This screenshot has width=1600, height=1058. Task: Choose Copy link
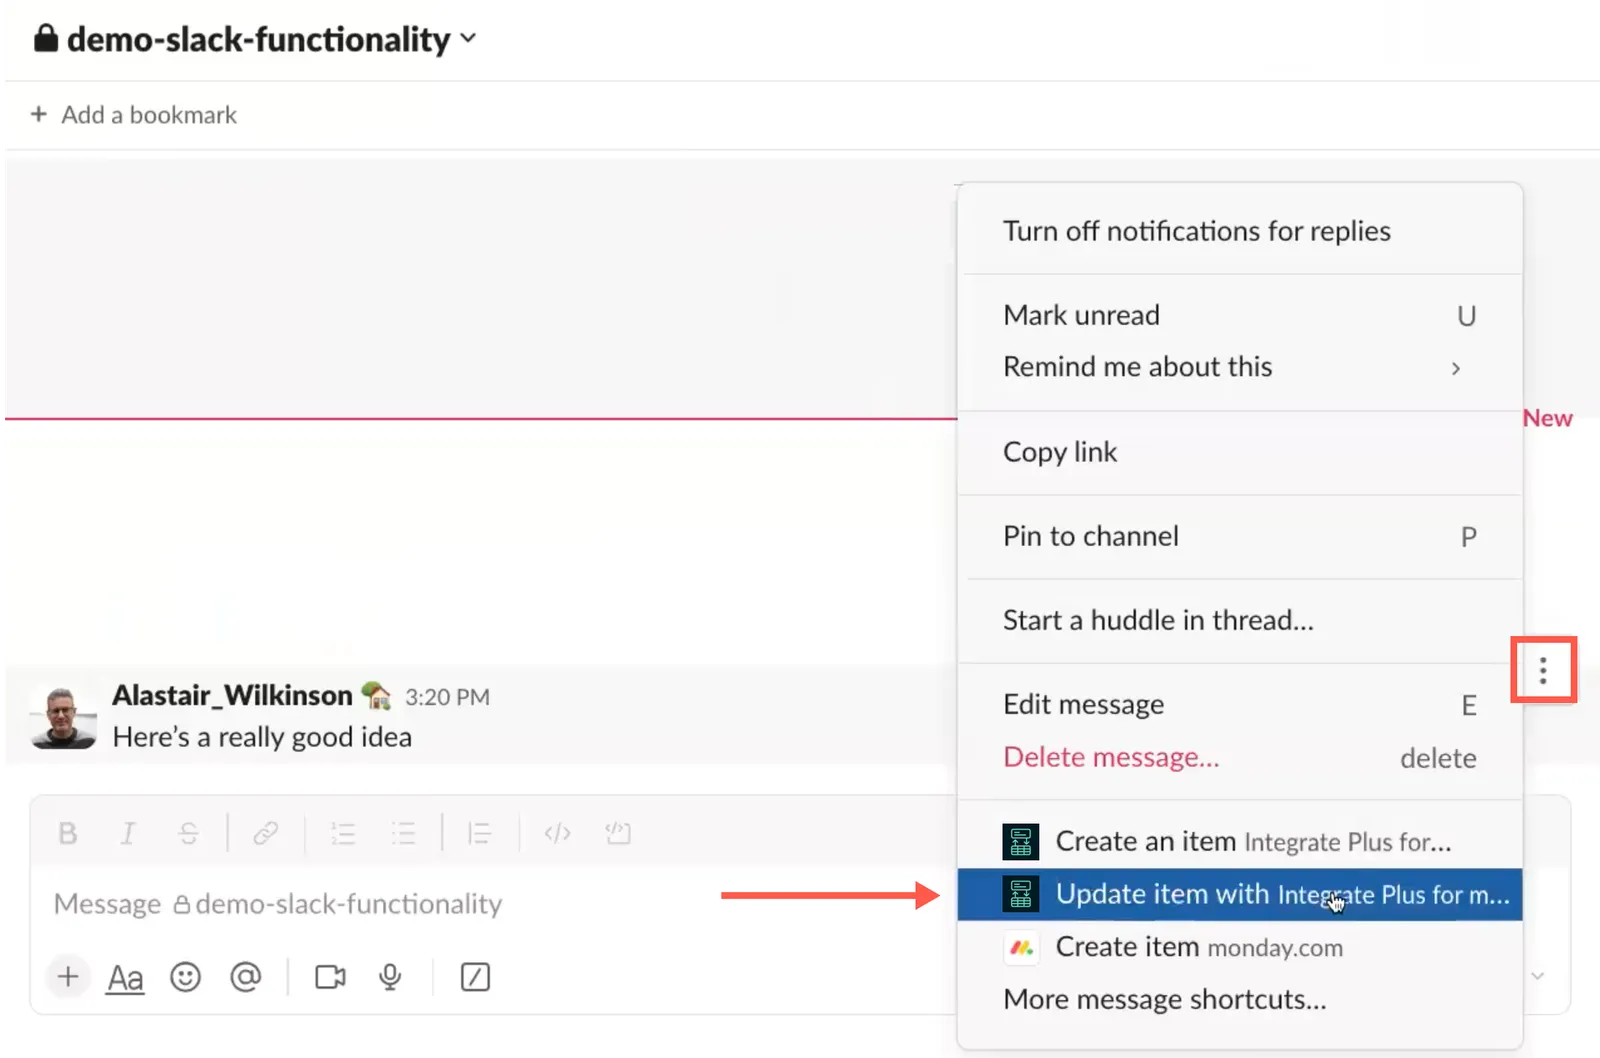point(1240,452)
